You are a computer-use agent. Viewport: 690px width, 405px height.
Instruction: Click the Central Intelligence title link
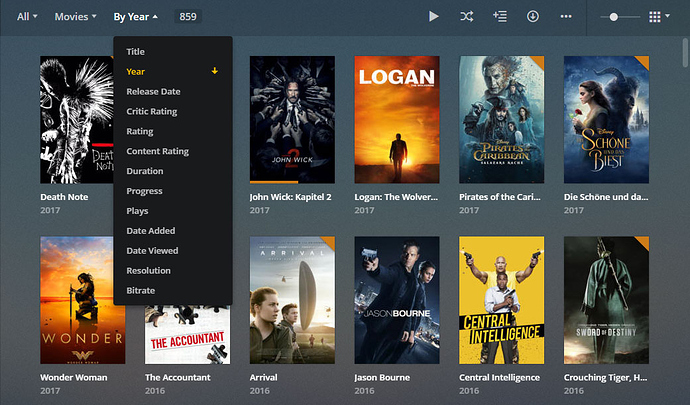pos(499,377)
